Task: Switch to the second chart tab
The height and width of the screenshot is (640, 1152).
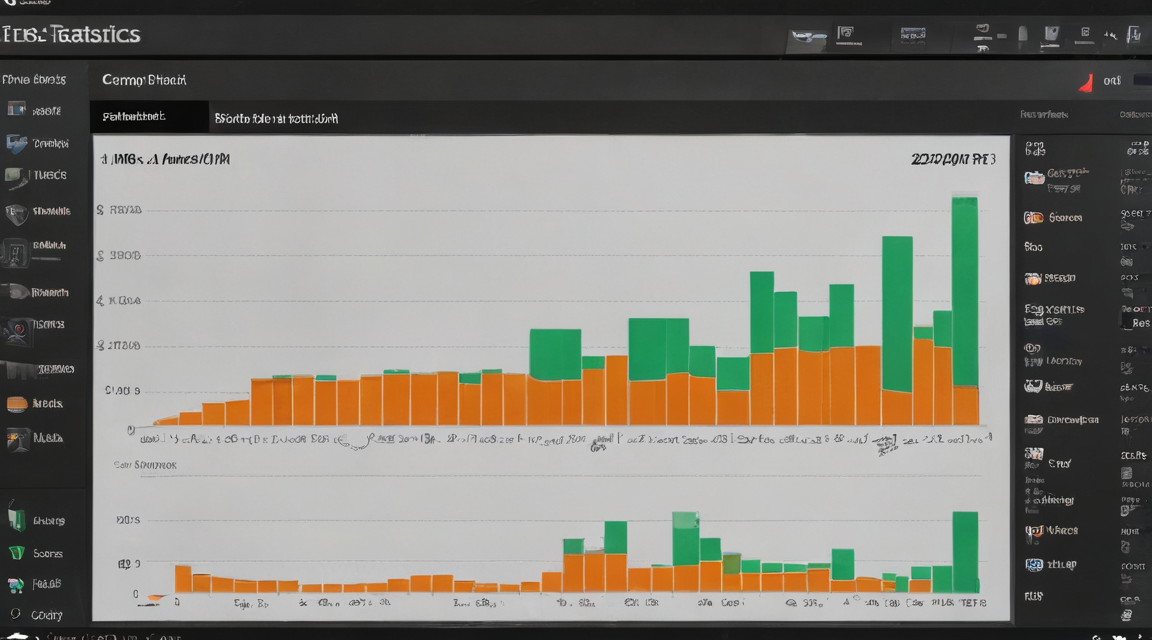Action: coord(276,118)
